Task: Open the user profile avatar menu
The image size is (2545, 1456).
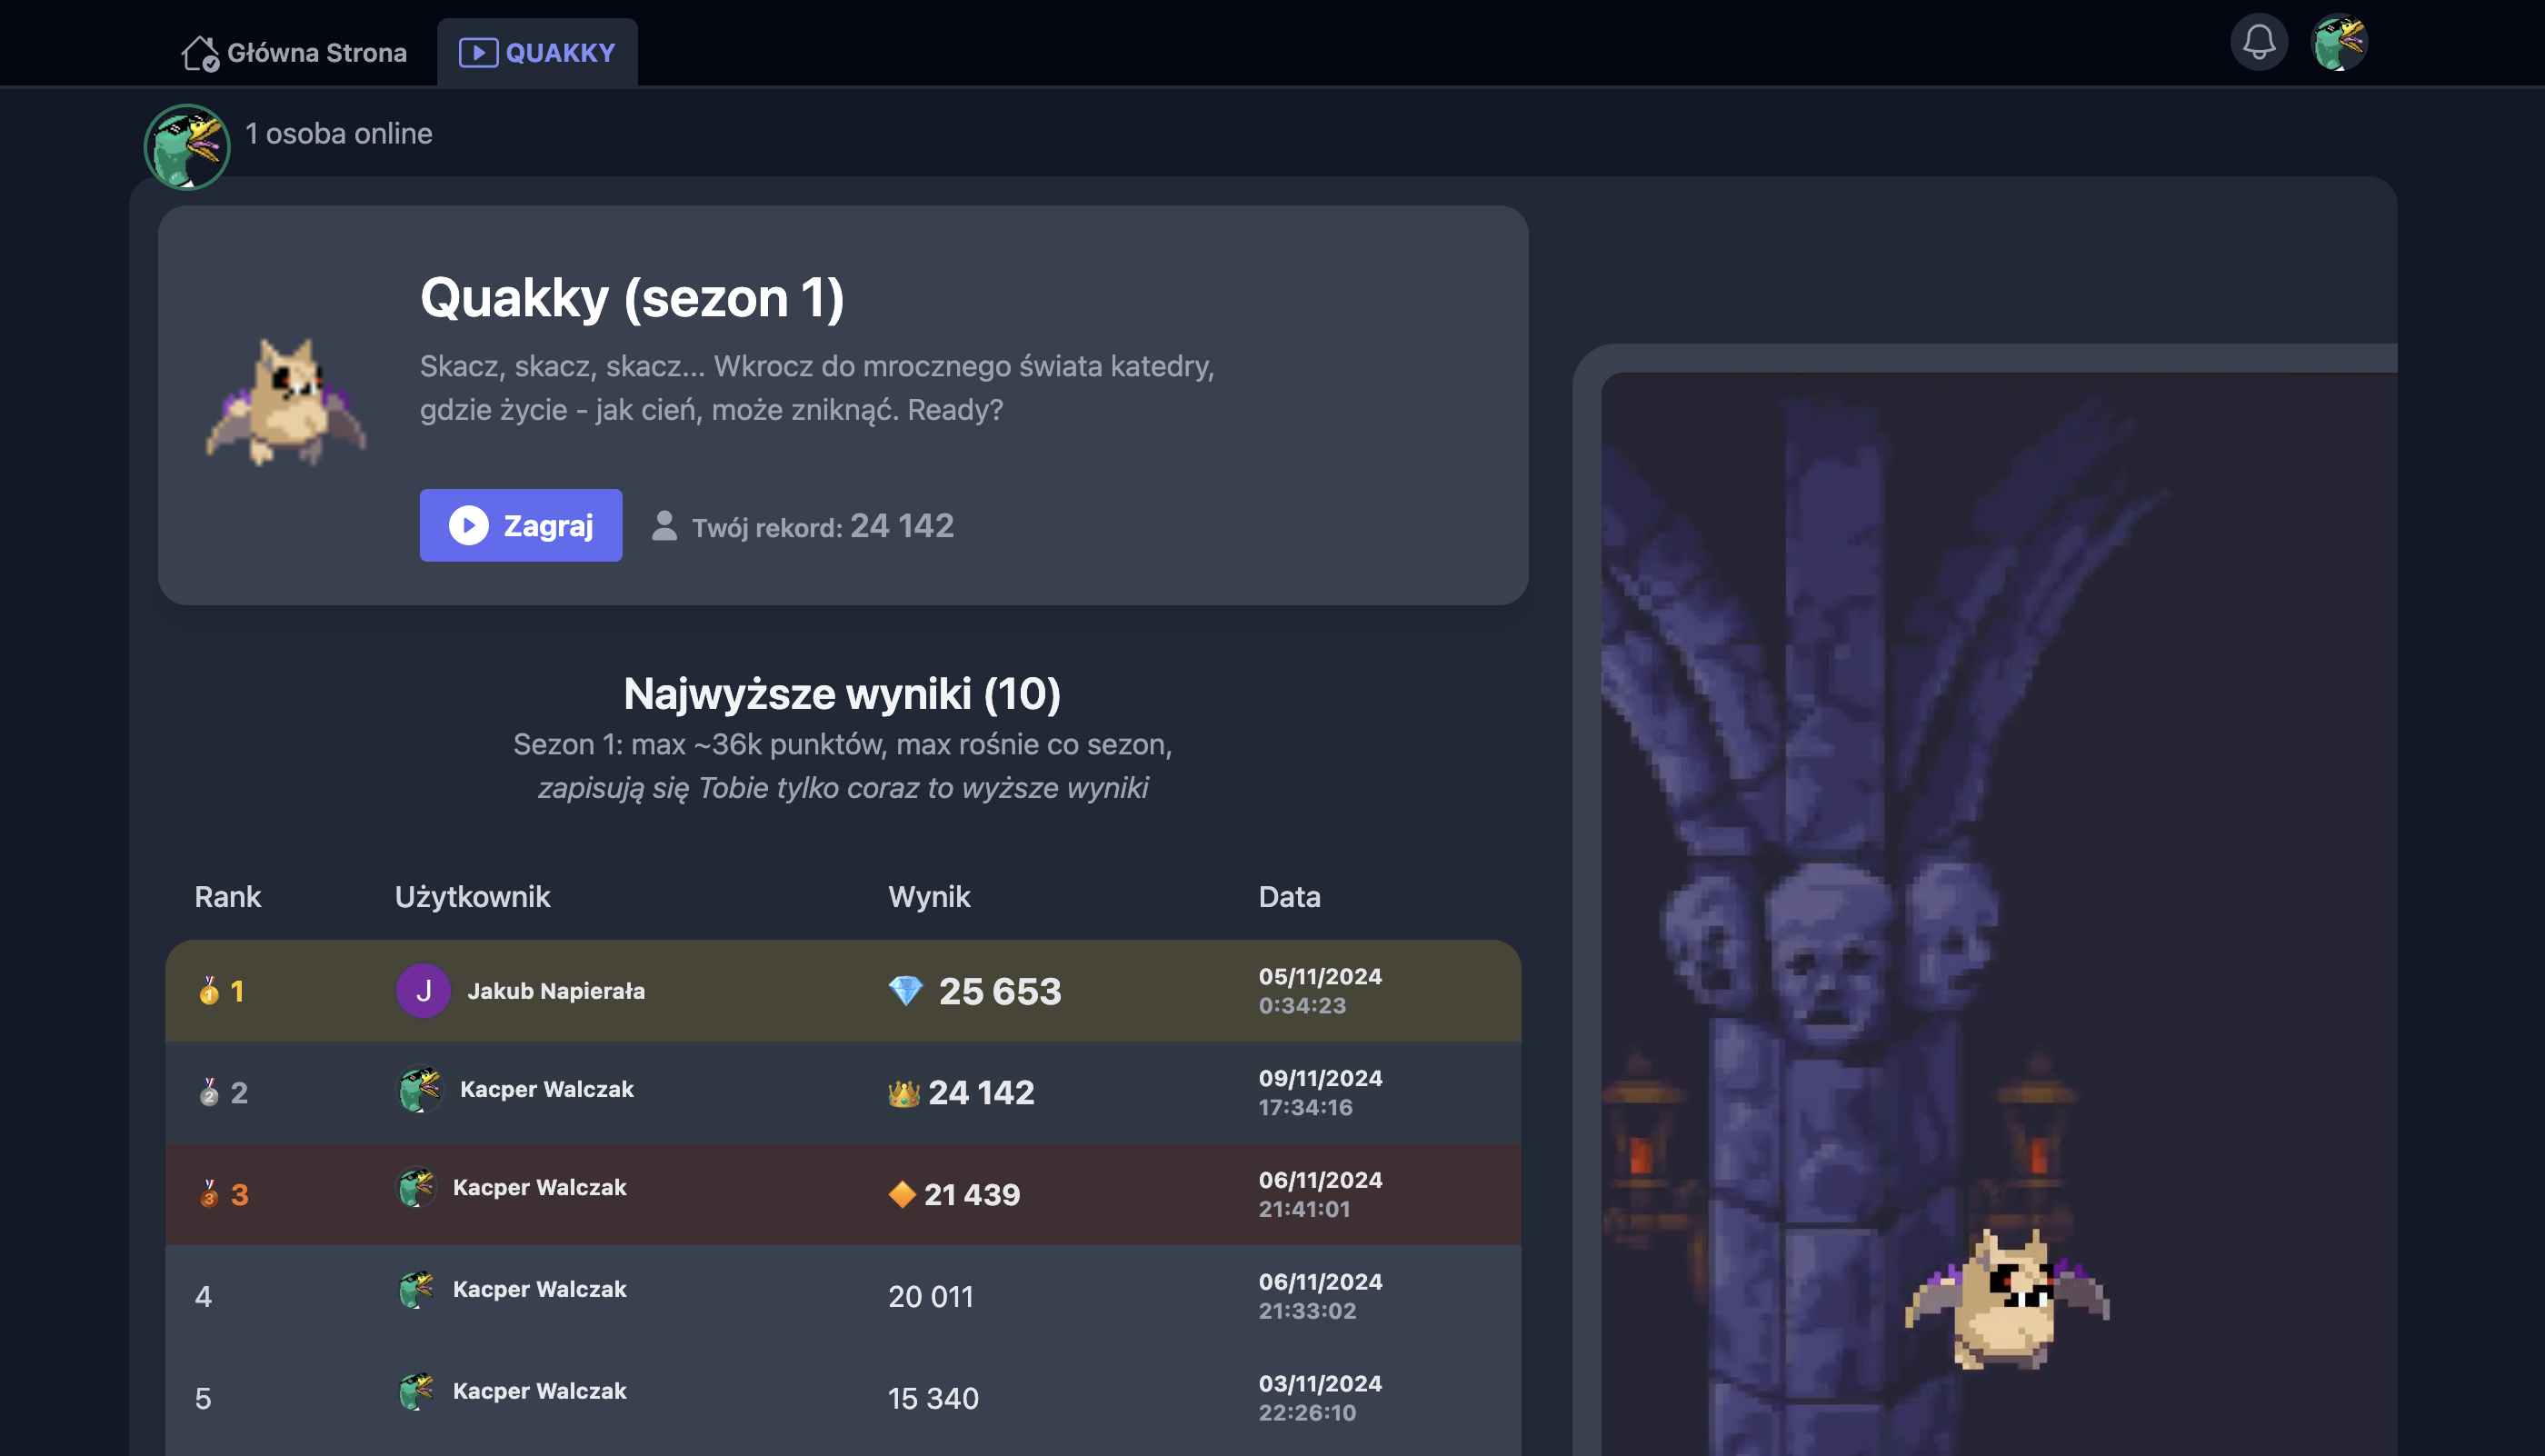Action: 2338,43
